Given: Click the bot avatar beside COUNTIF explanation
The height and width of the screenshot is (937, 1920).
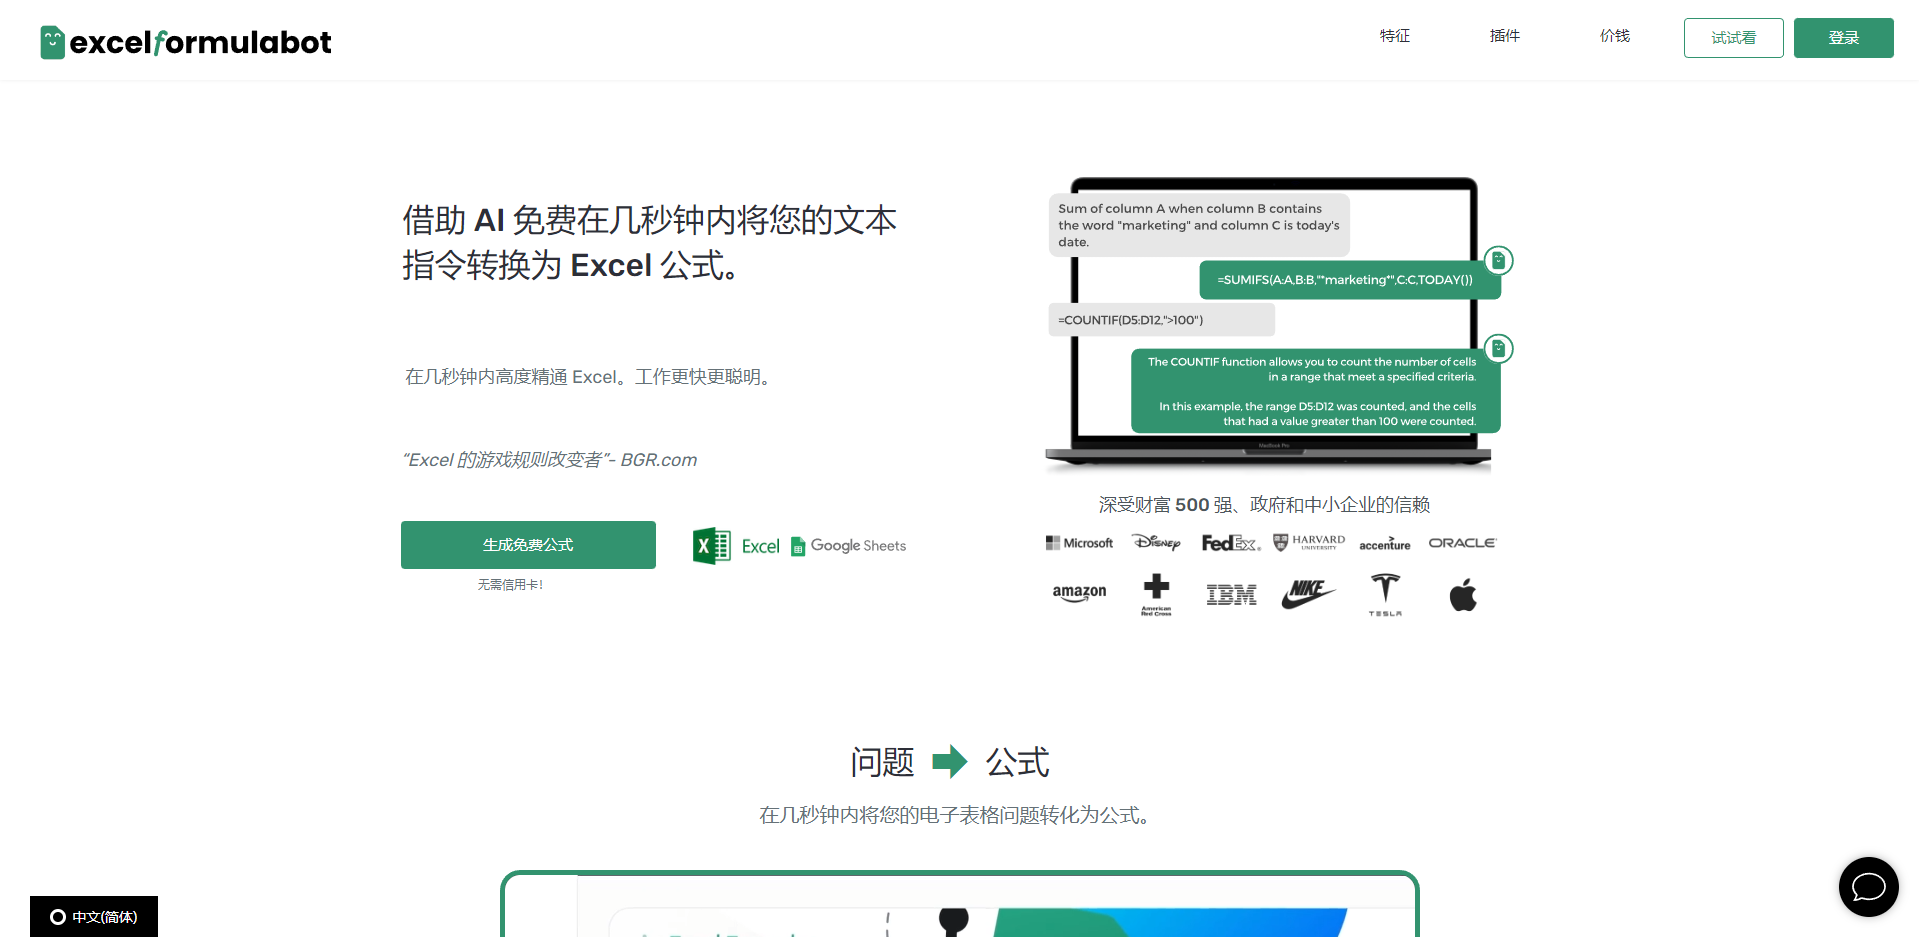Looking at the screenshot, I should click(1498, 349).
